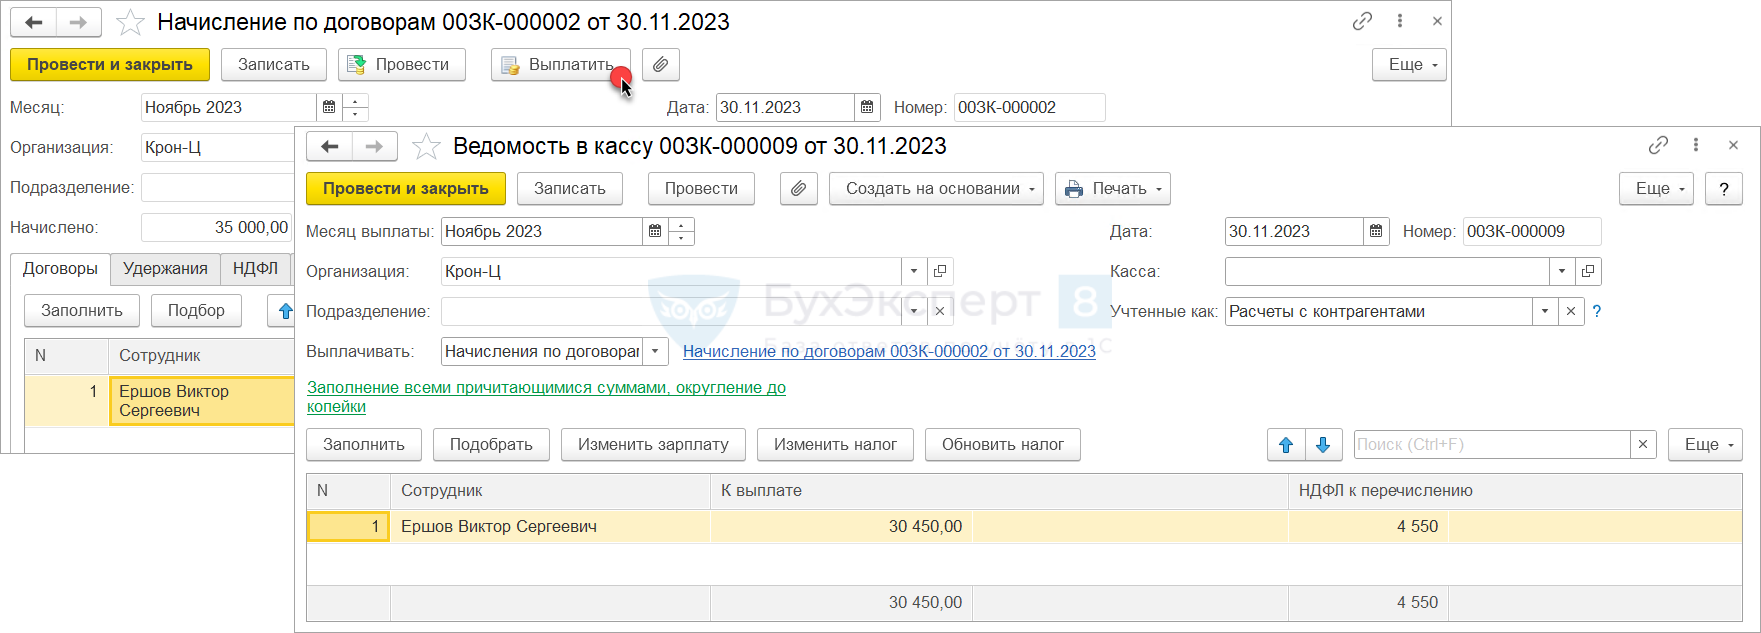
Task: Expand the Подразделение dropdown in Ведомость
Action: [x=913, y=311]
